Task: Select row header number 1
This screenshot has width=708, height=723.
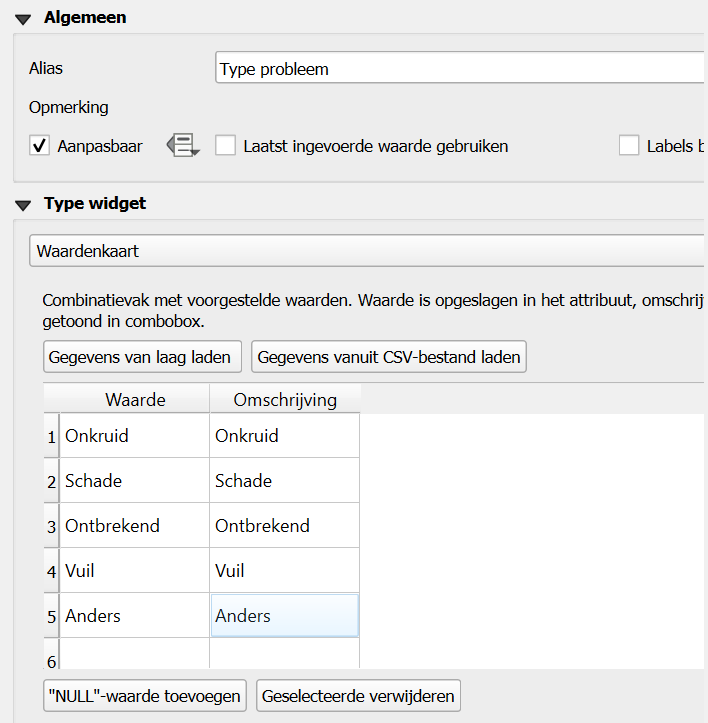Action: [51, 436]
